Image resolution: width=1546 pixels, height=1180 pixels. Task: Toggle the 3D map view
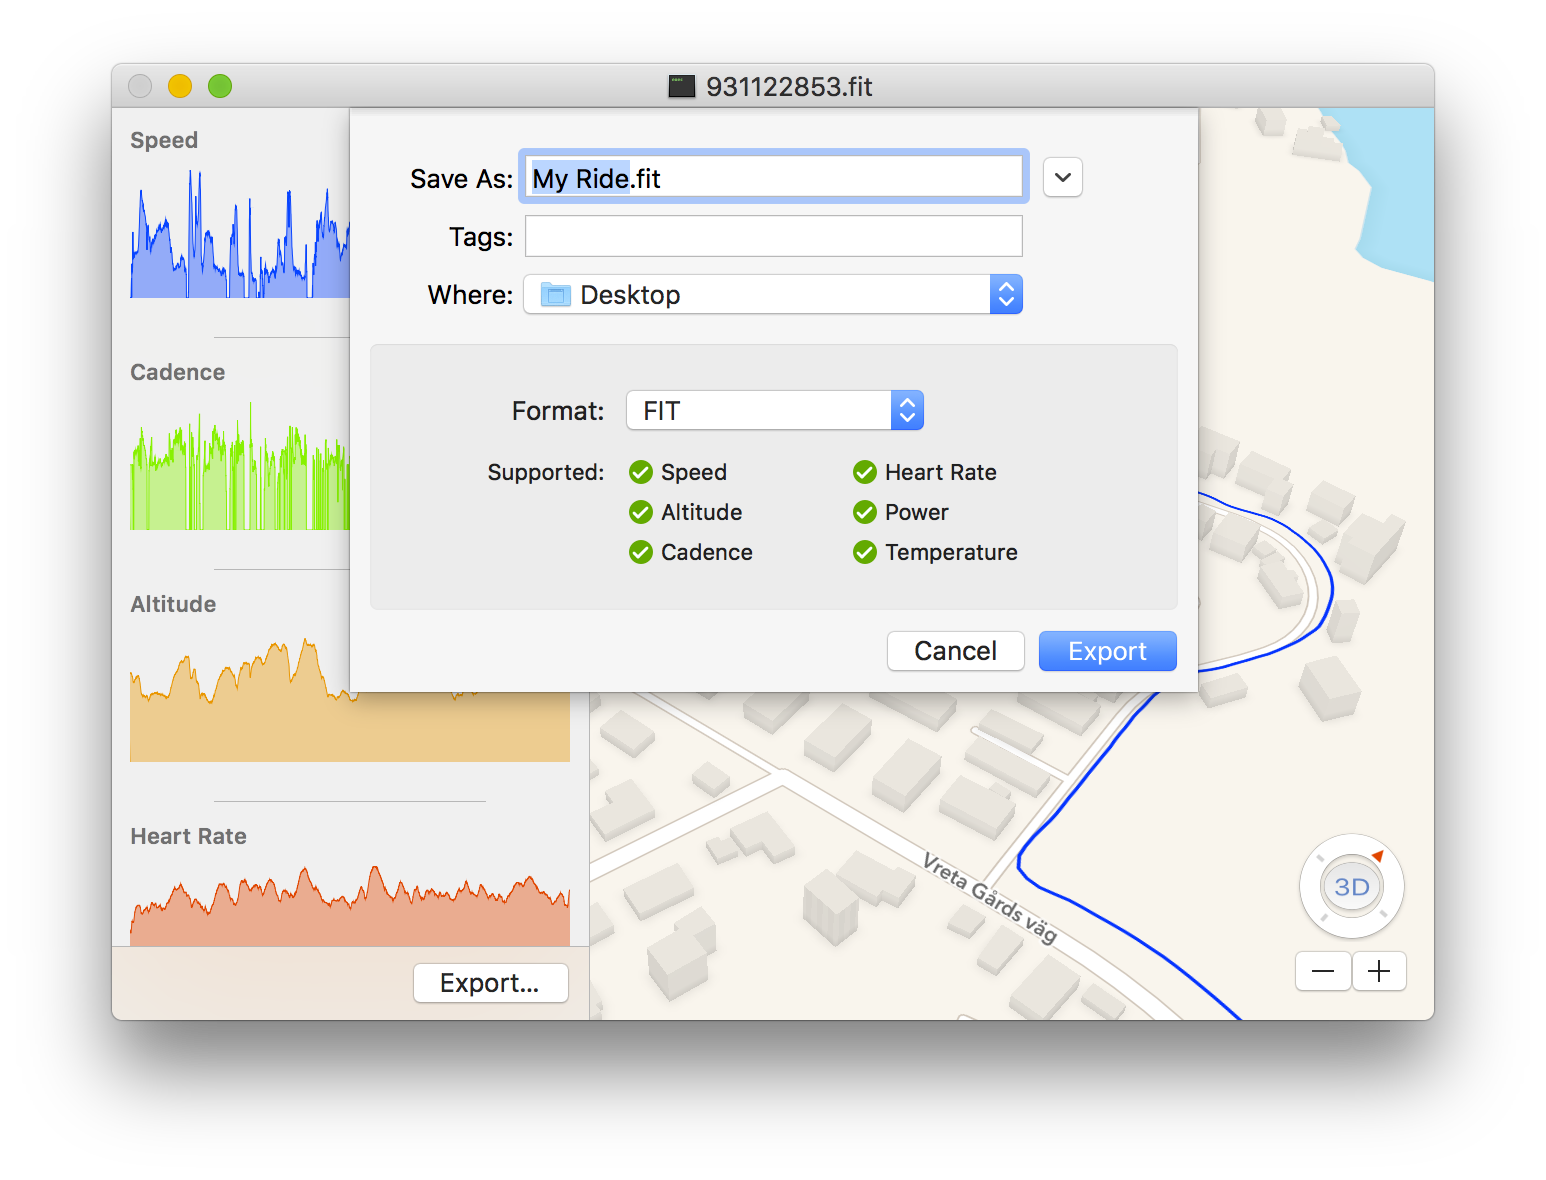point(1351,887)
